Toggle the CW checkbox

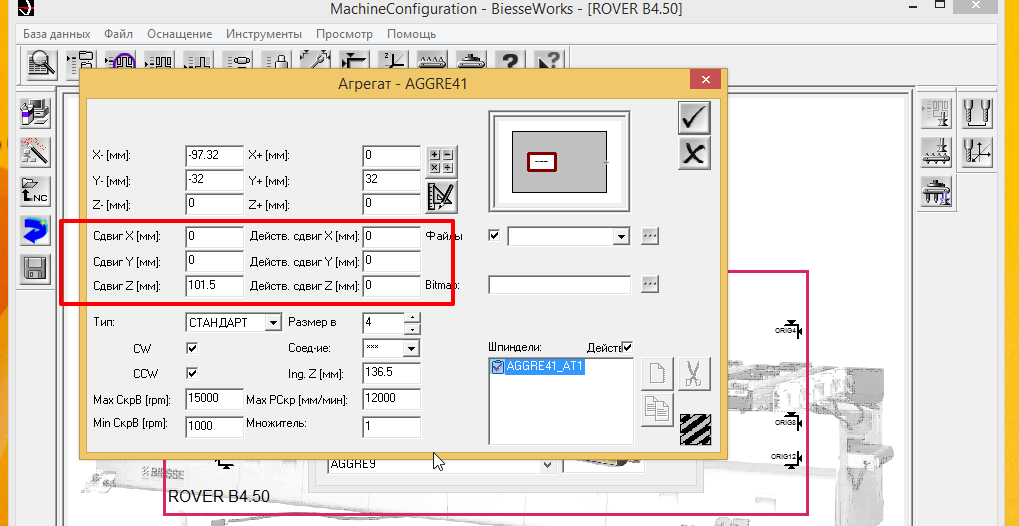192,348
